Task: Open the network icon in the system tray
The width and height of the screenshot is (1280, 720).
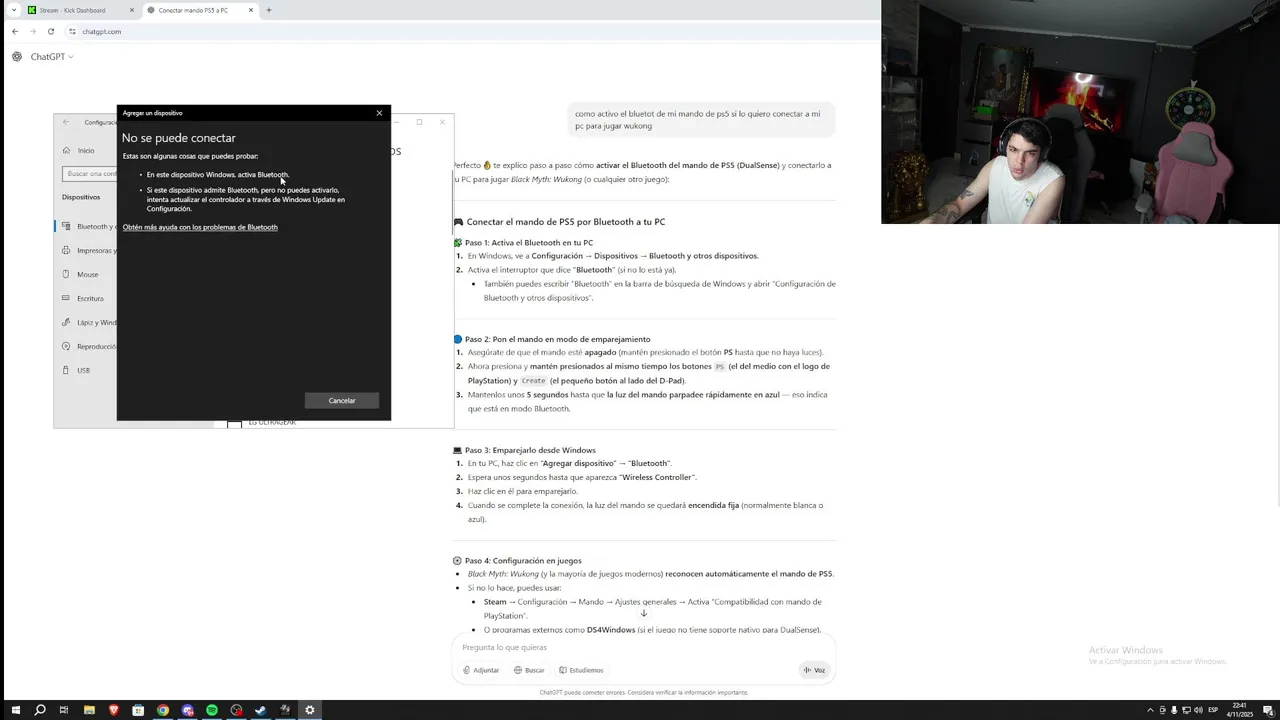Action: [1186, 710]
